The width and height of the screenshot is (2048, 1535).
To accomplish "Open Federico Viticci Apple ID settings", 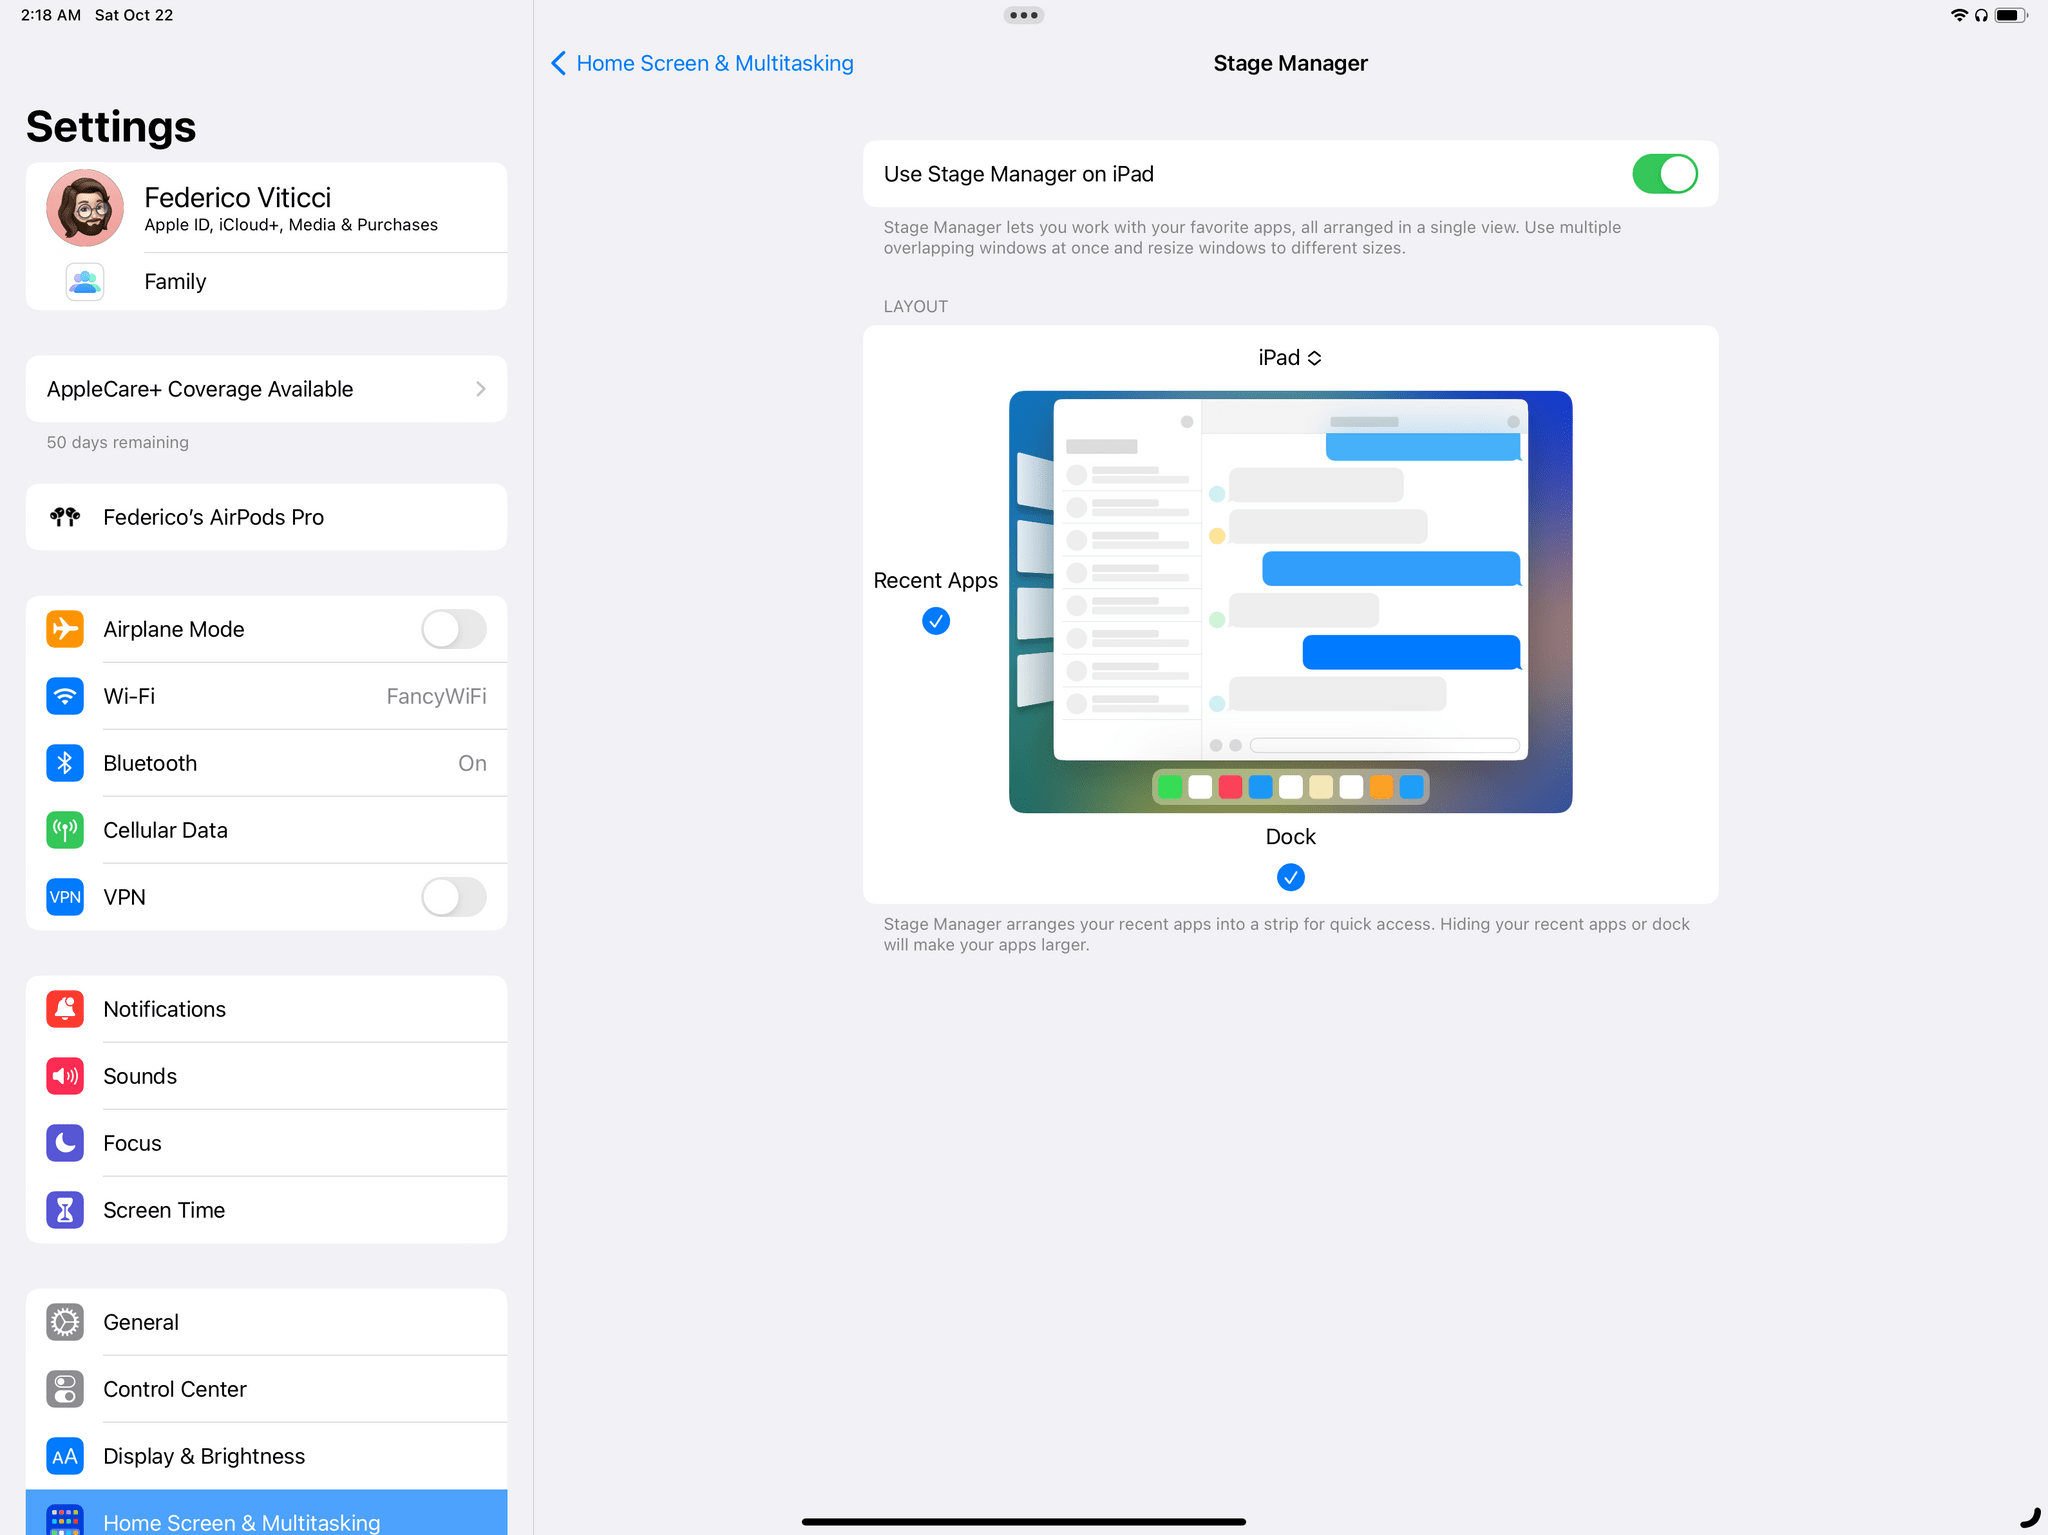I will (264, 208).
